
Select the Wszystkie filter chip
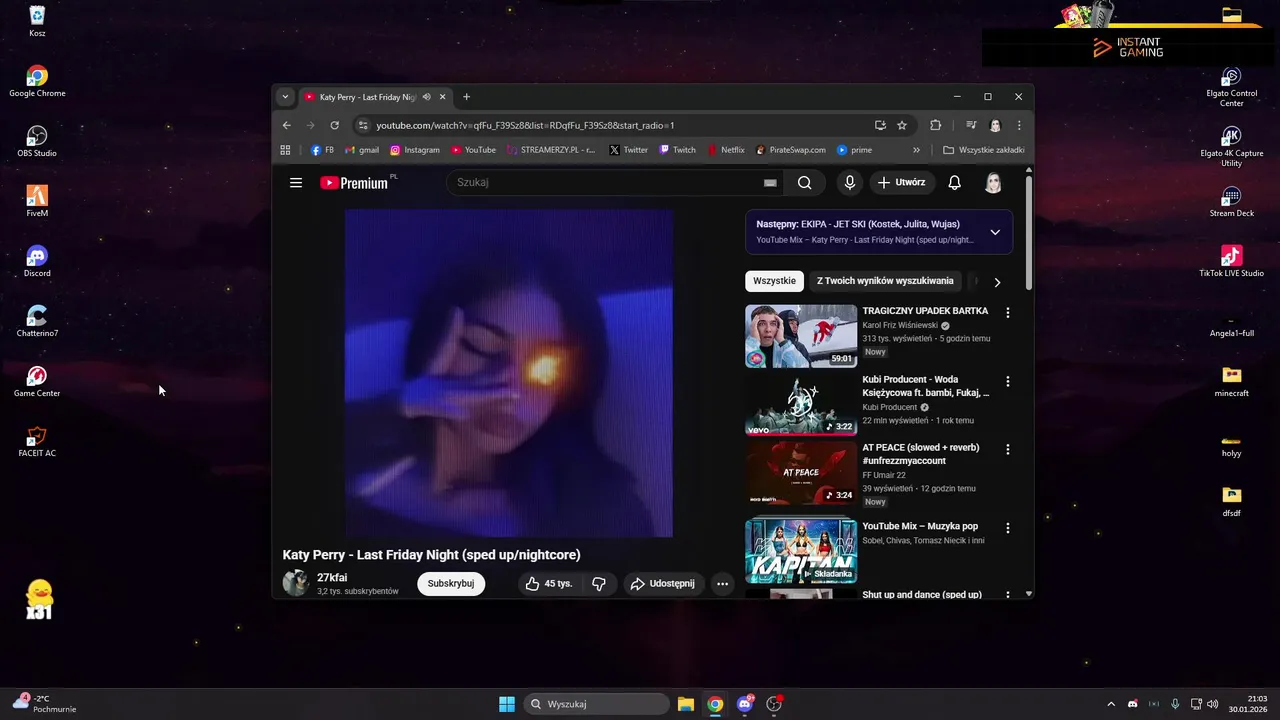coord(774,281)
